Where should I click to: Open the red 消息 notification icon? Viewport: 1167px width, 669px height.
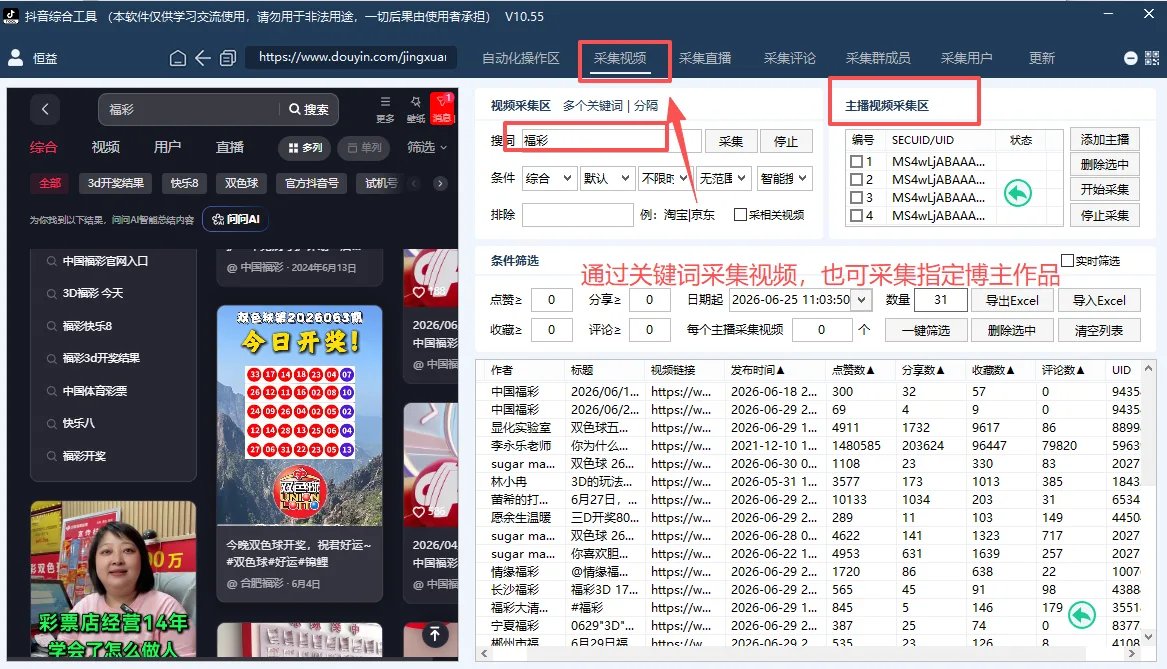coord(443,108)
